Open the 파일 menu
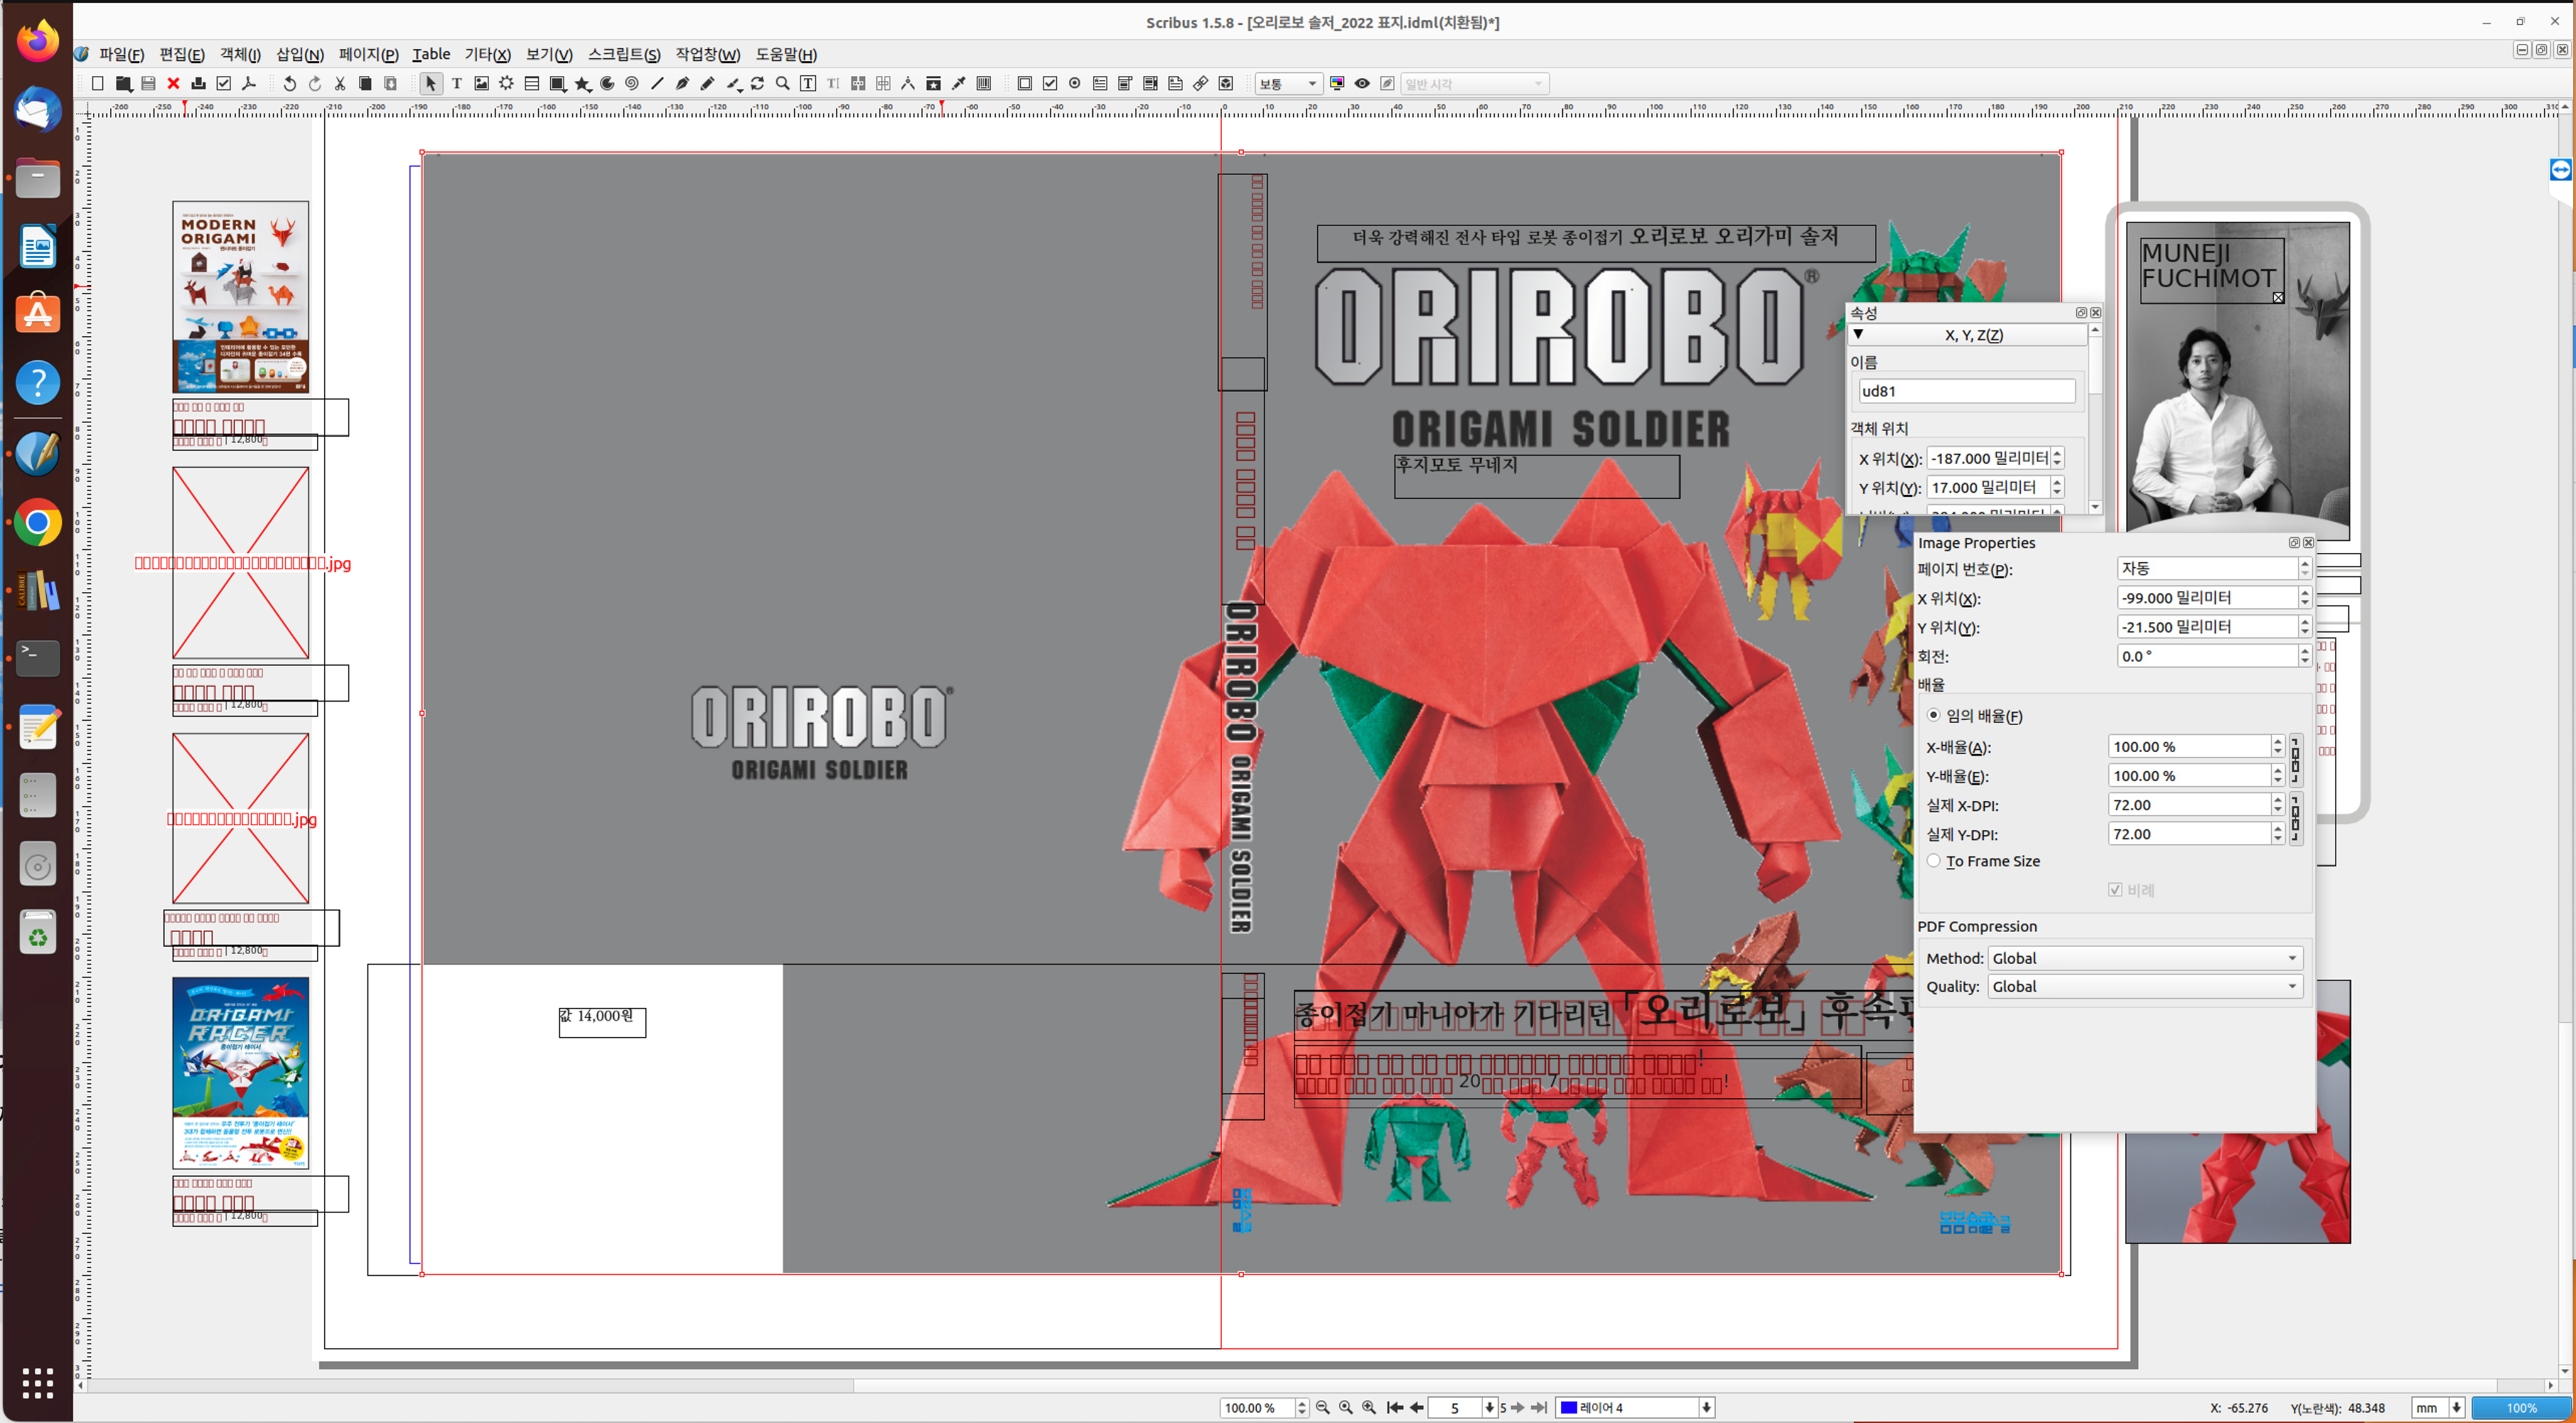Viewport: 2576px width, 1423px height. click(122, 54)
